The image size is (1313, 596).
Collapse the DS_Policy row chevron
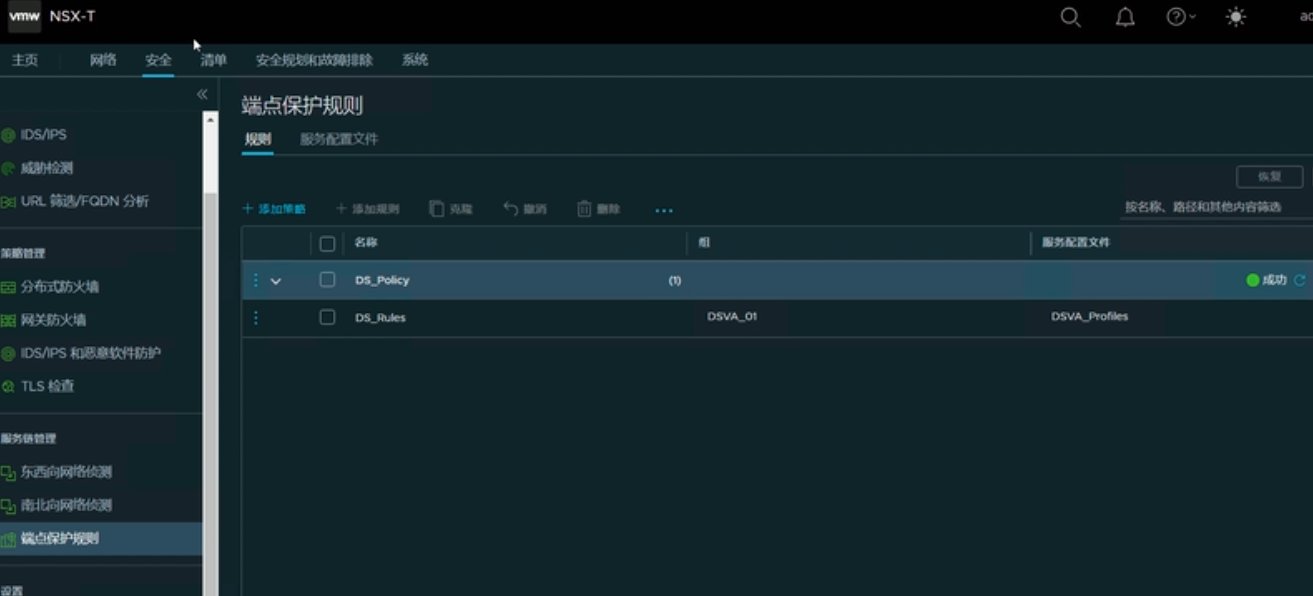coord(276,281)
